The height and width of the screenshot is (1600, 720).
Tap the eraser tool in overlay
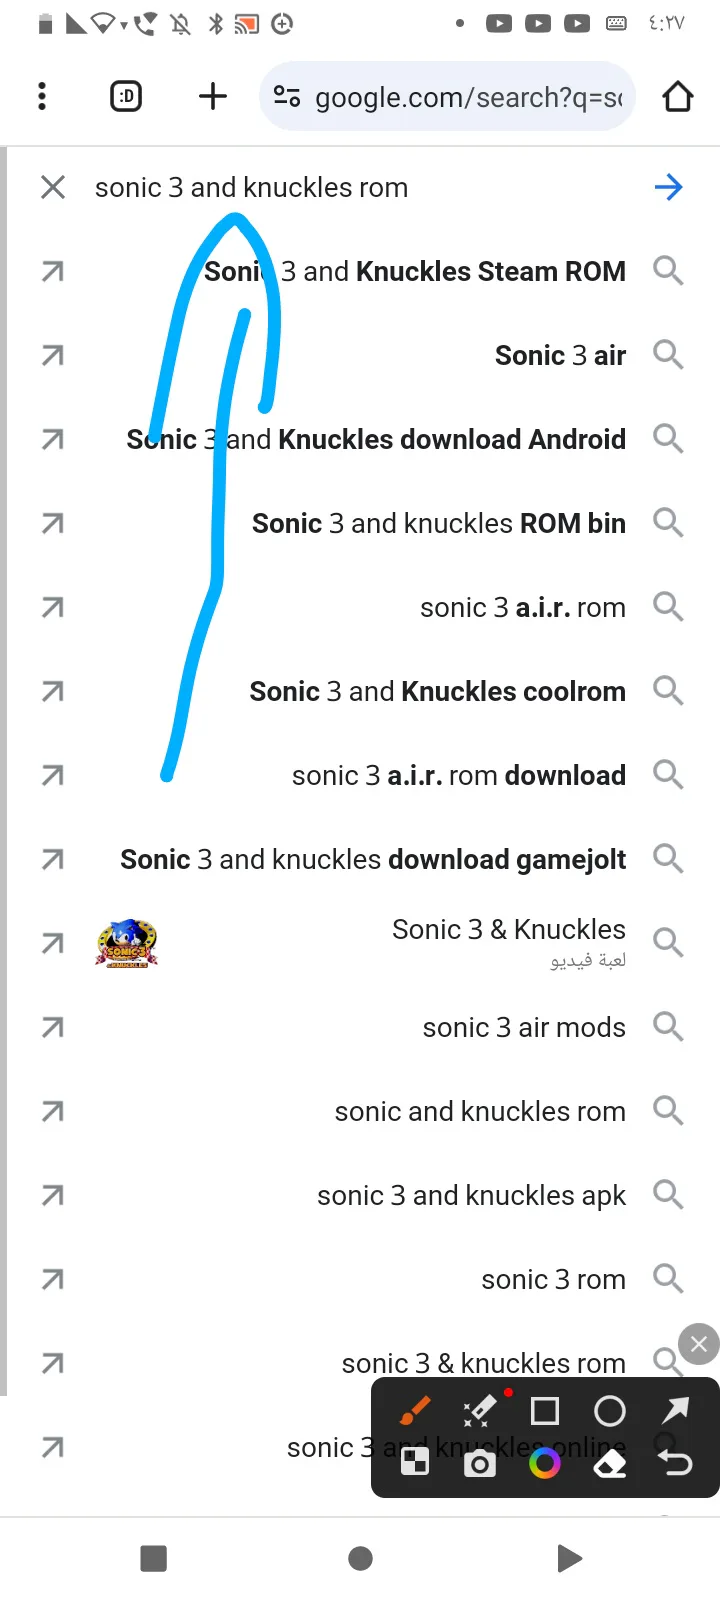tap(610, 1465)
